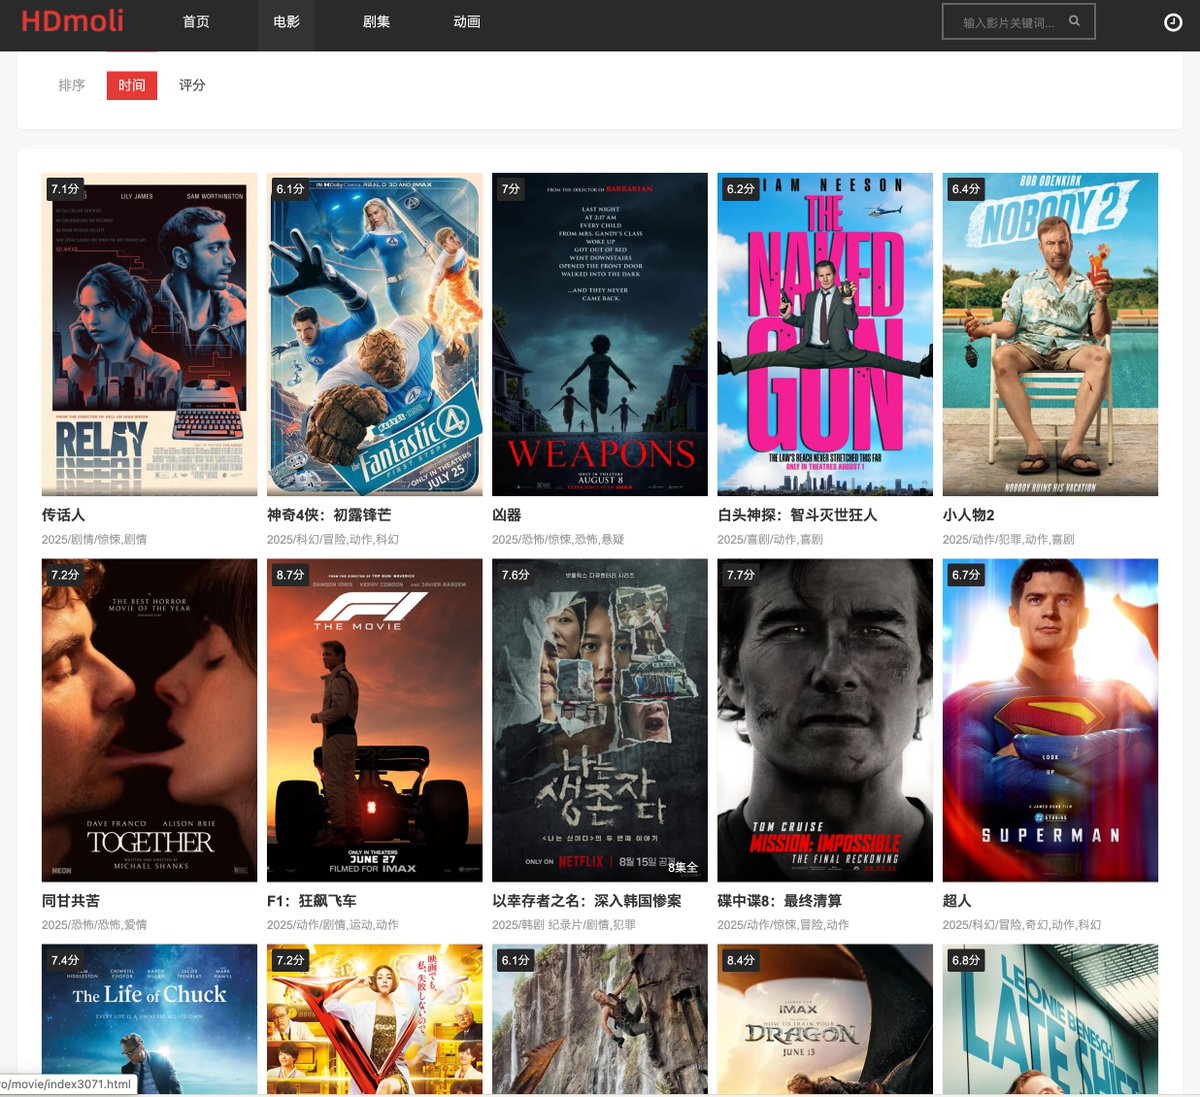Open the Nobody 2 poster
The height and width of the screenshot is (1097, 1200).
coord(1050,334)
